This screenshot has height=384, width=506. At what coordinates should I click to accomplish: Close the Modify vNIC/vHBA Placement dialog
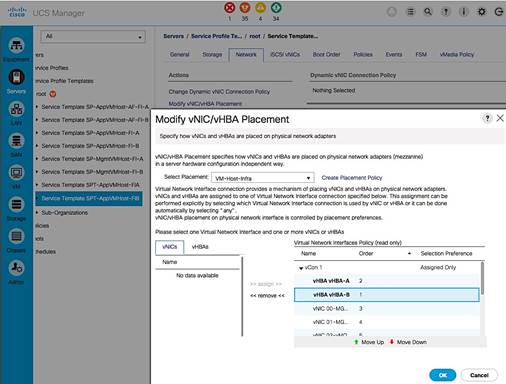pyautogui.click(x=500, y=118)
